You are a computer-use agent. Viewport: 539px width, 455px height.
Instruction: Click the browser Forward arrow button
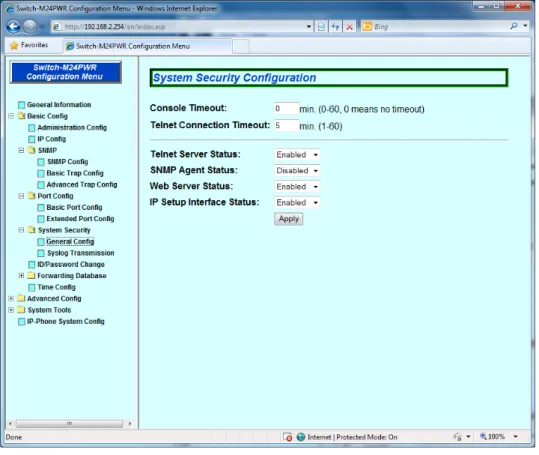coord(30,26)
